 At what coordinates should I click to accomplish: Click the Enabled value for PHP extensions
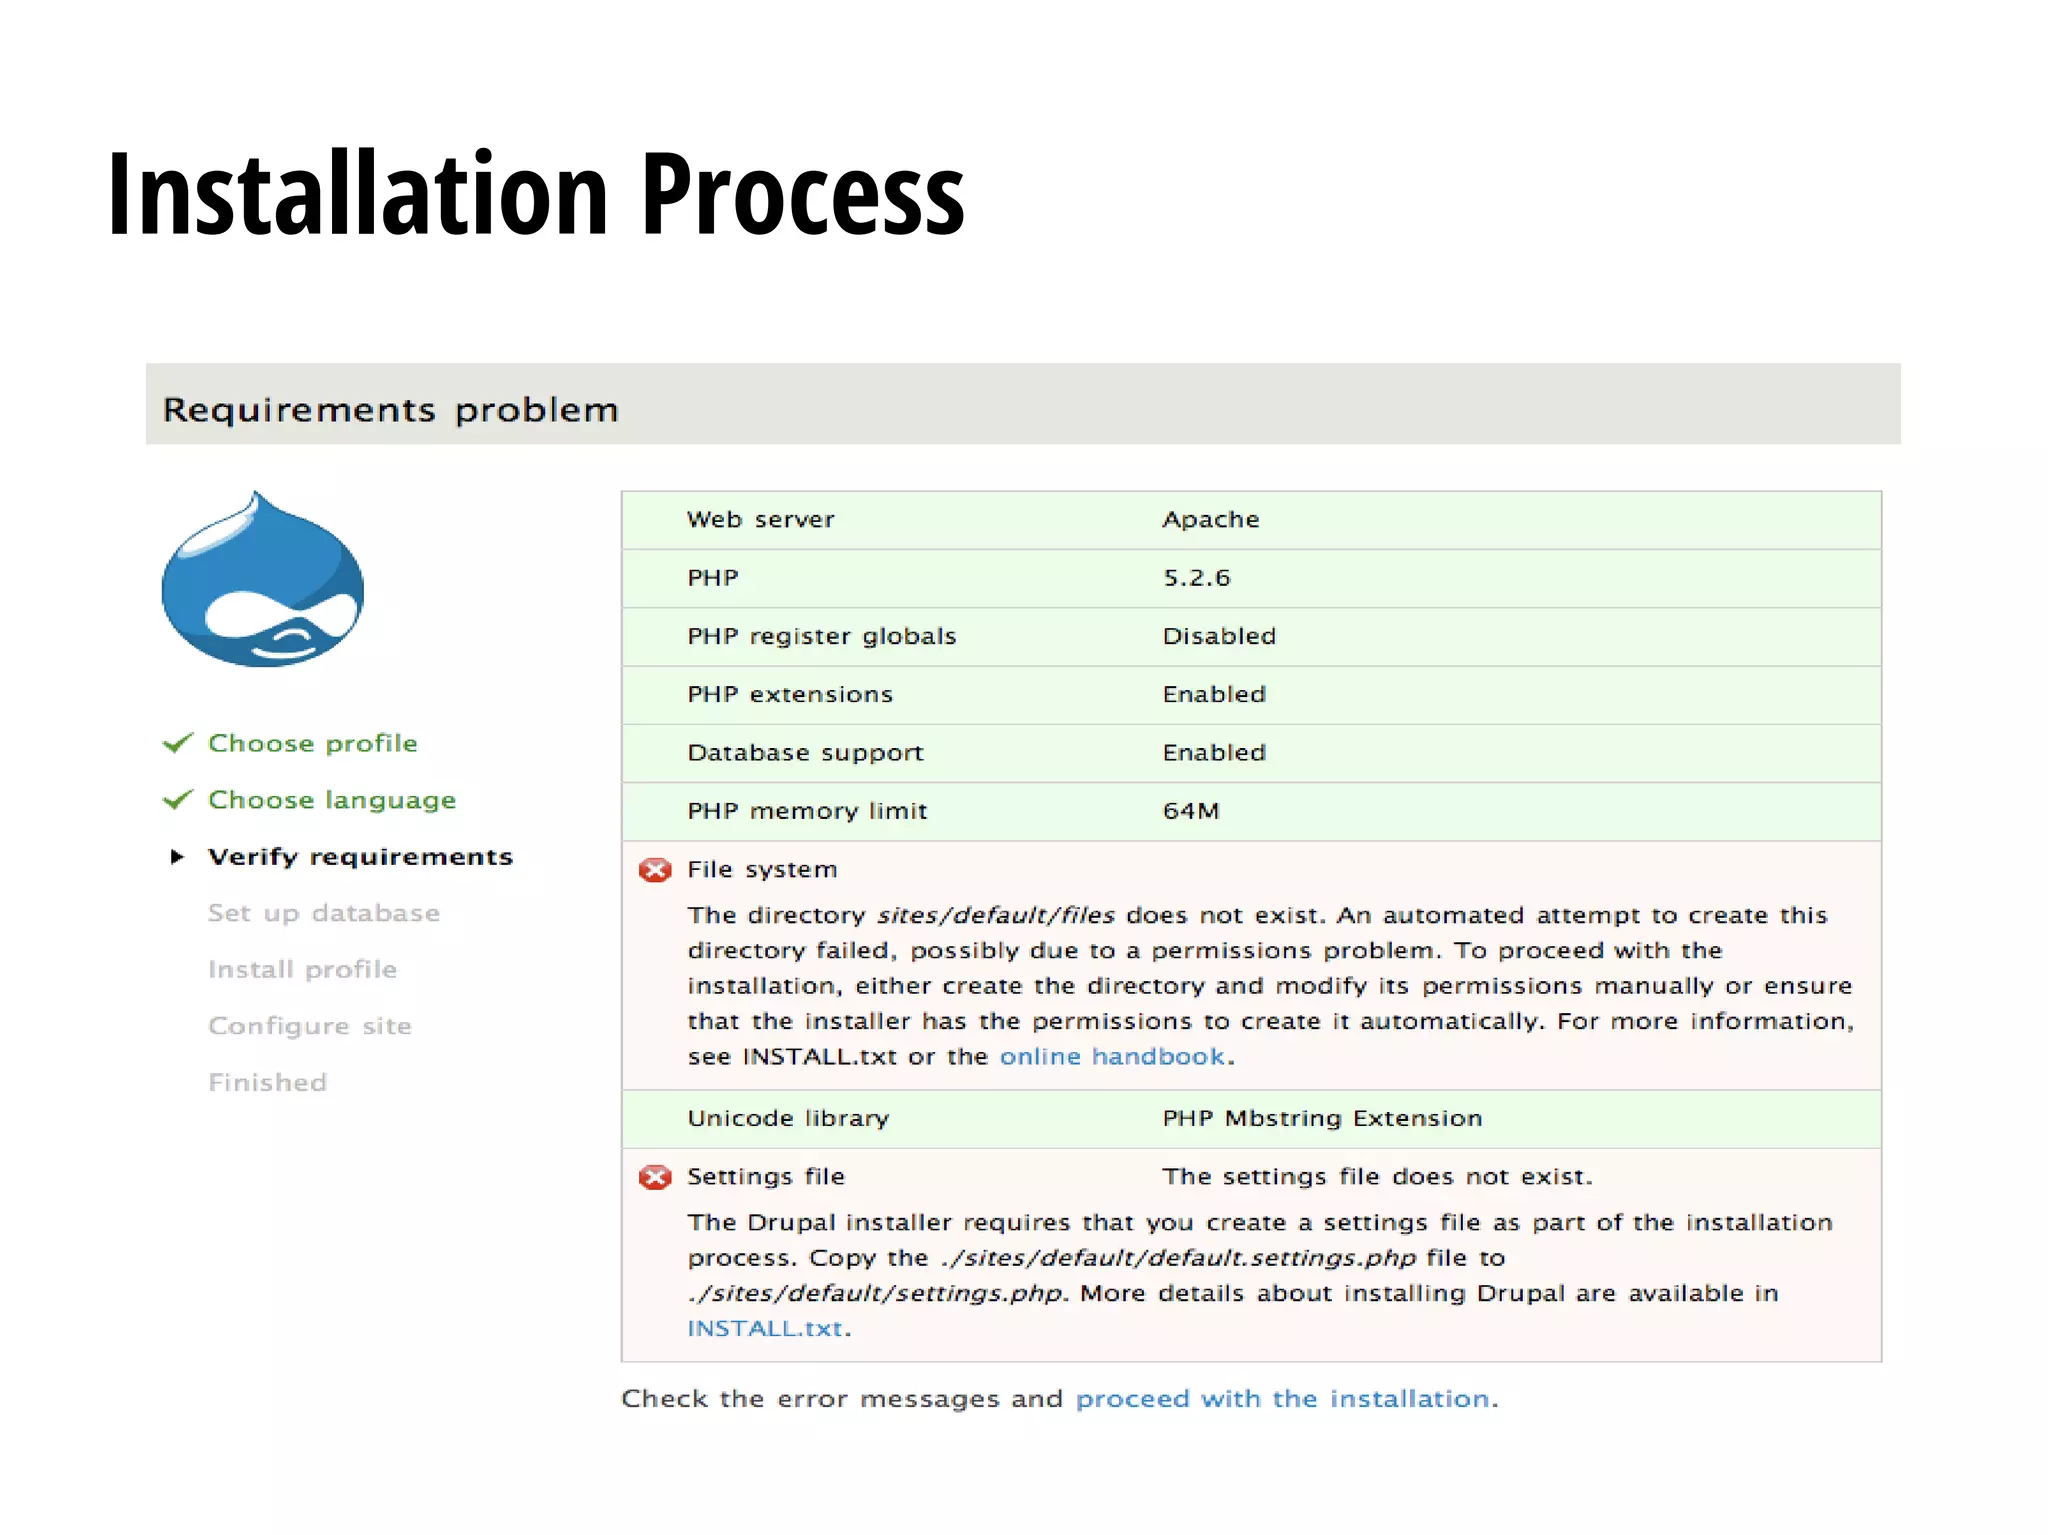[1214, 694]
